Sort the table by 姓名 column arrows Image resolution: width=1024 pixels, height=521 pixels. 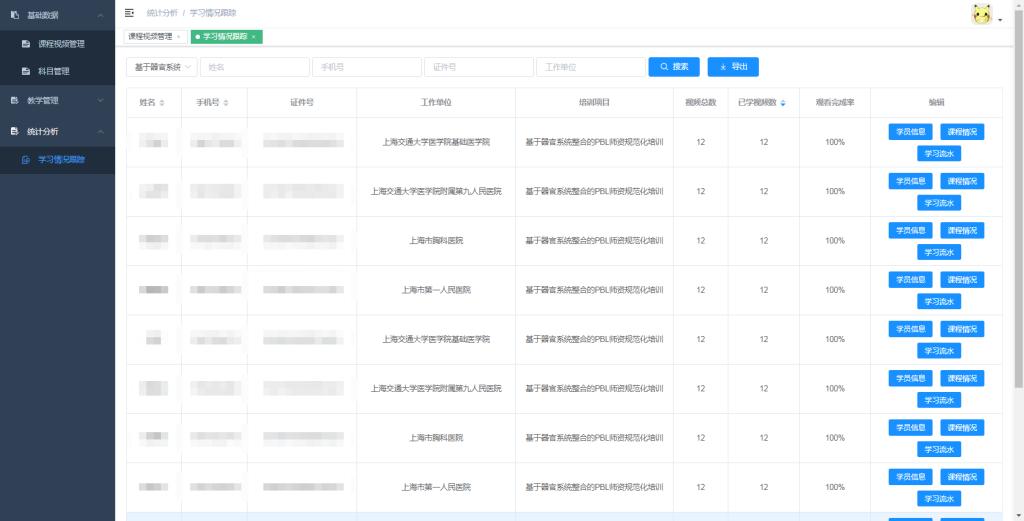pyautogui.click(x=162, y=103)
